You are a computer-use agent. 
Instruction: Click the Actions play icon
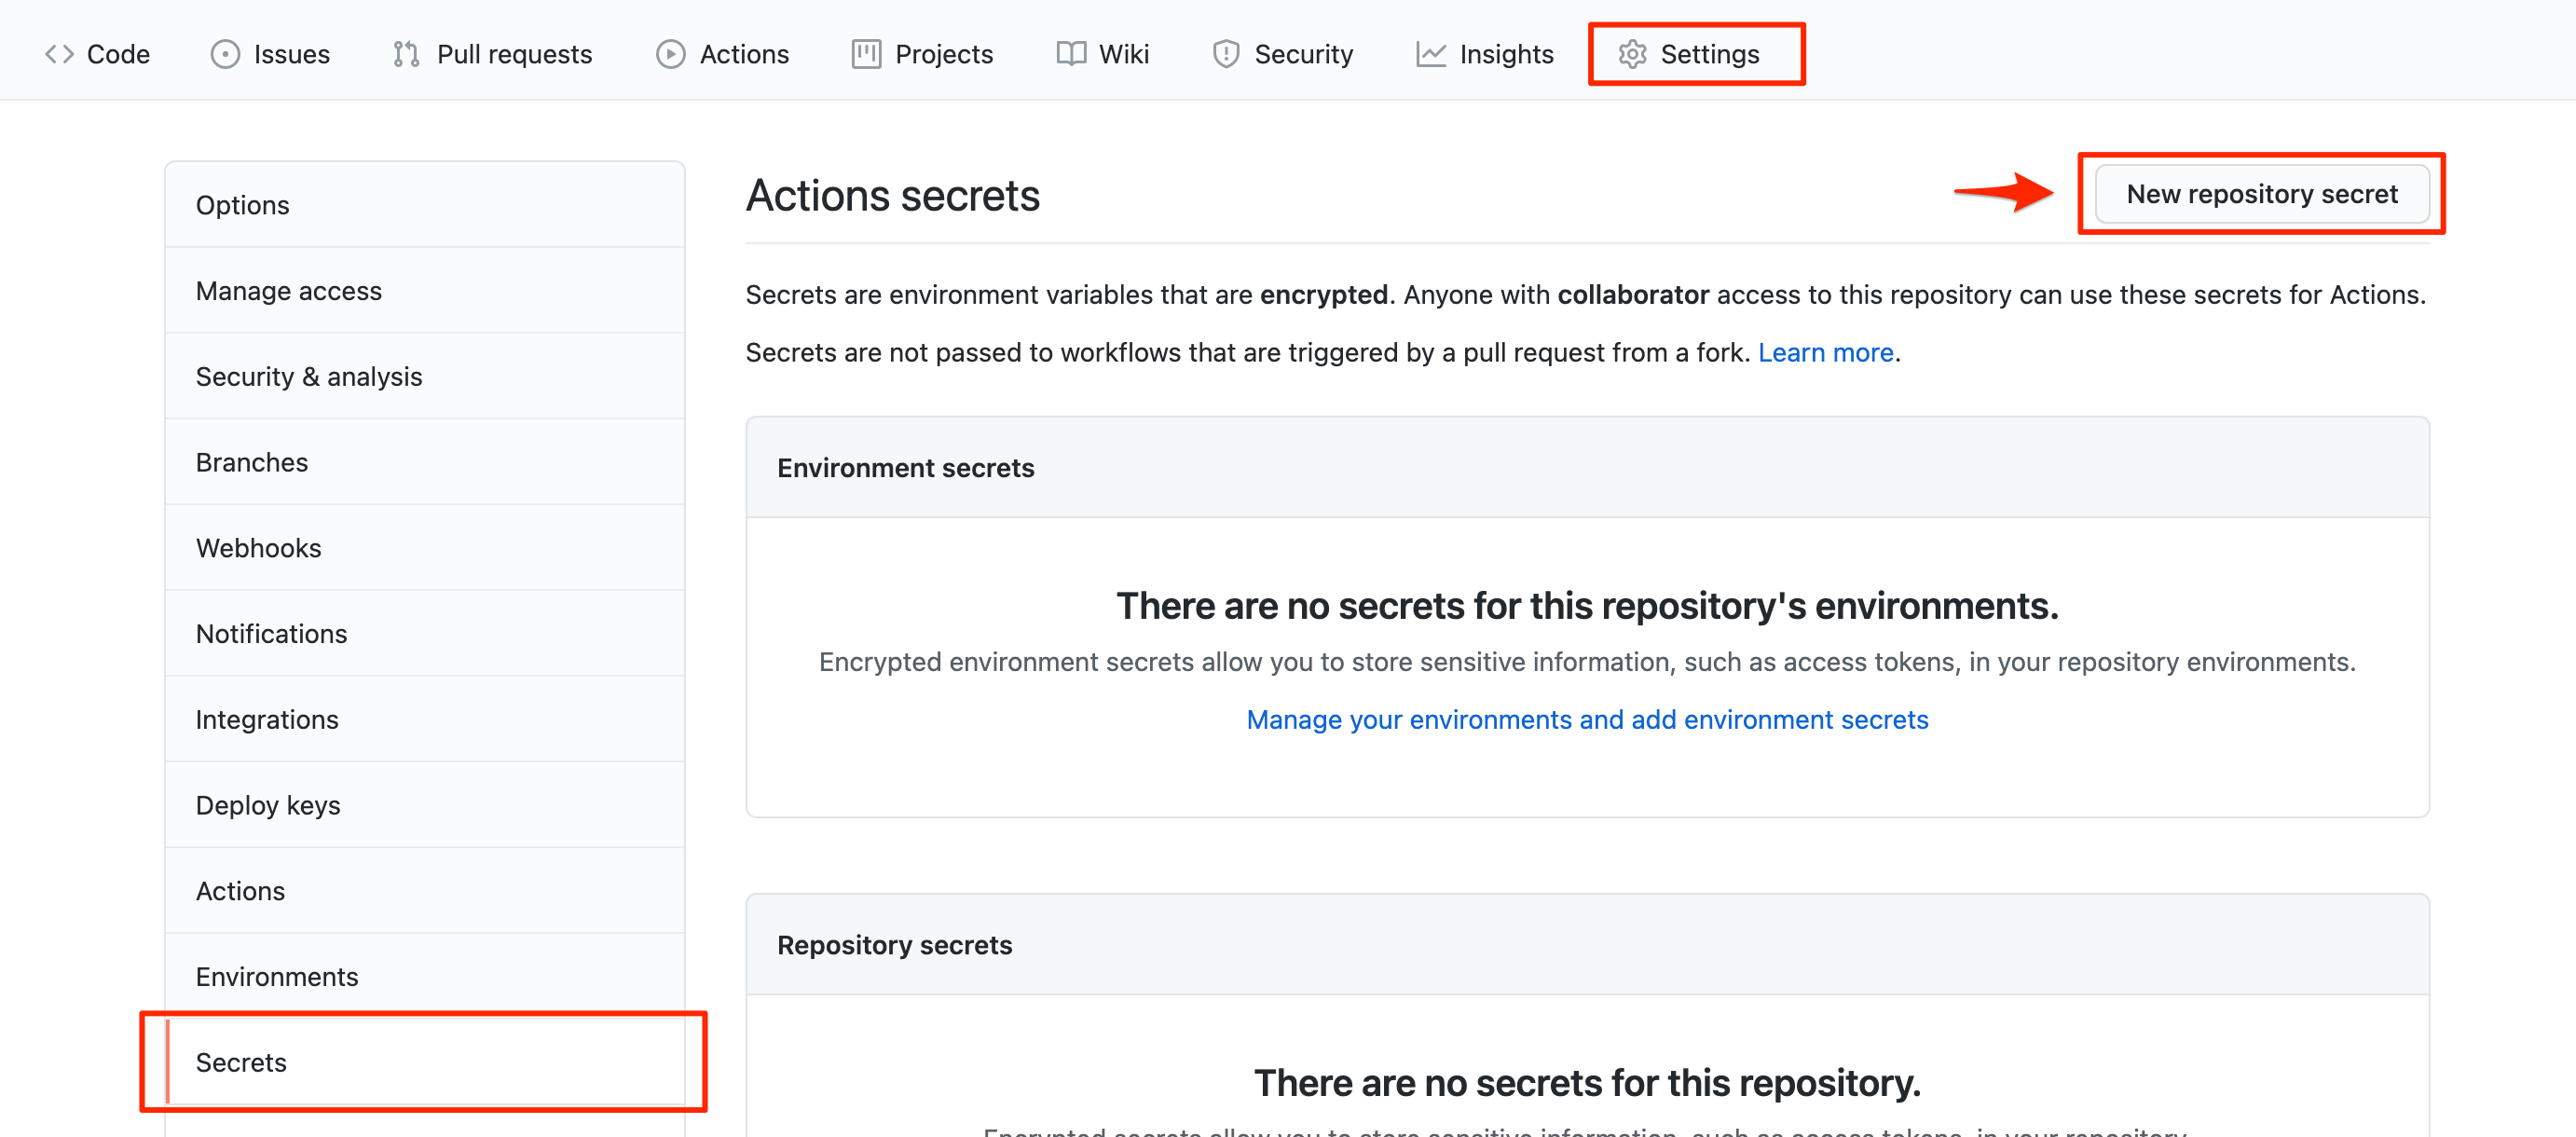pos(670,54)
